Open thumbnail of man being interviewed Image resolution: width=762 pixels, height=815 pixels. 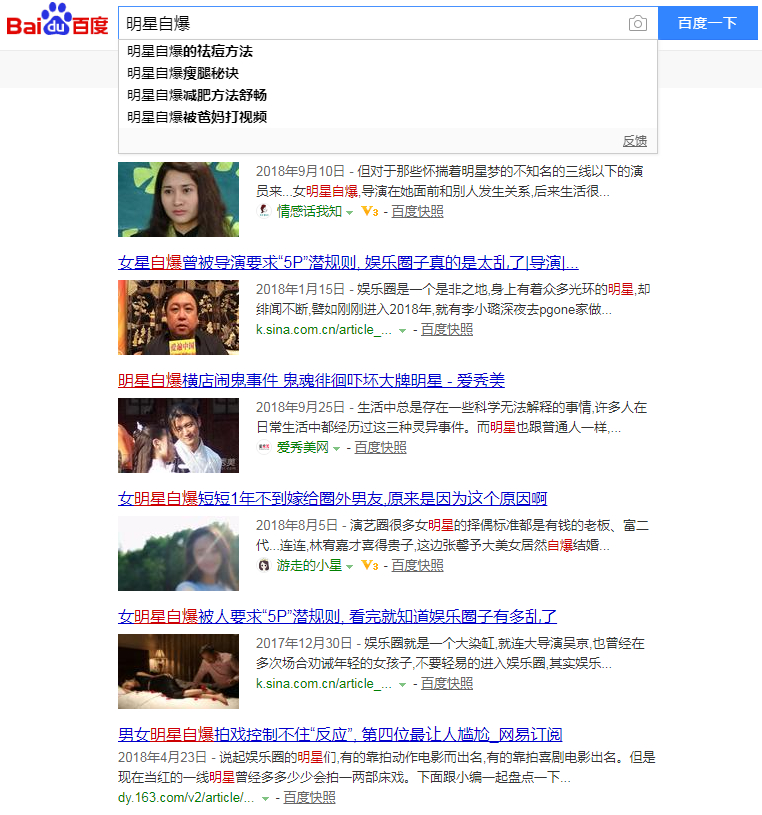(x=178, y=318)
